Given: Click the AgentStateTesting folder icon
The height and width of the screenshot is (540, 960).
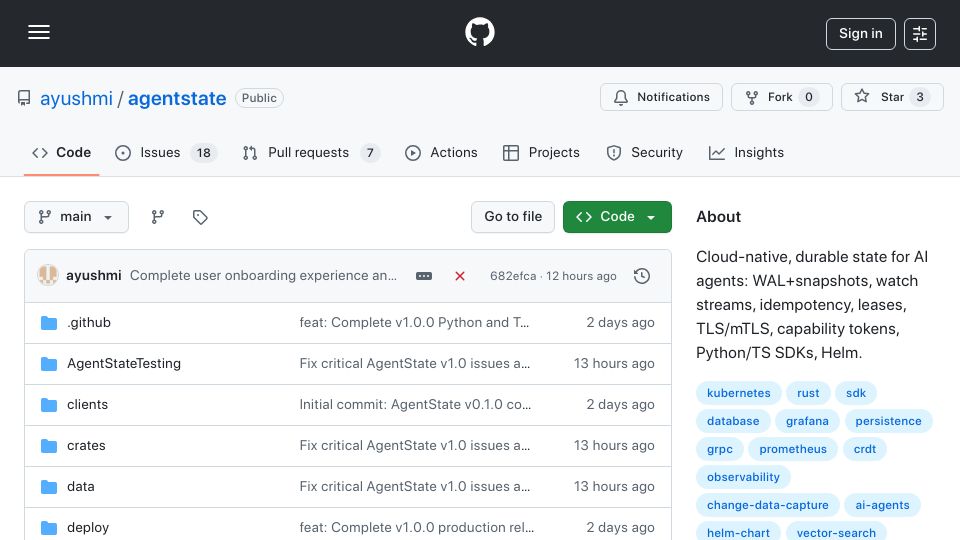Looking at the screenshot, I should [x=49, y=364].
